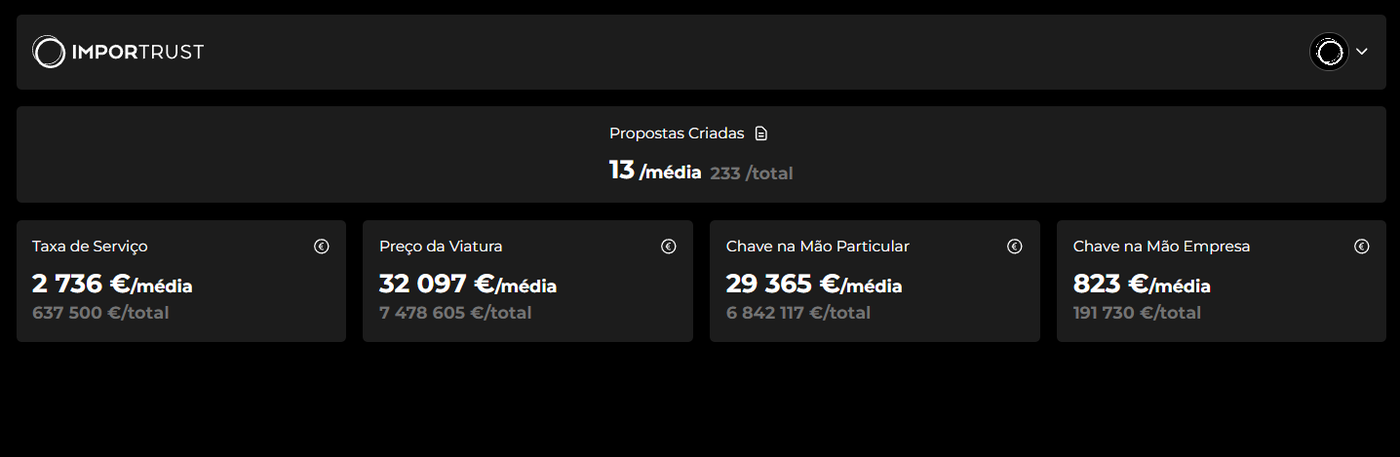Click euro icon on Chave na Mão Particular
This screenshot has width=1400, height=457.
click(1014, 246)
